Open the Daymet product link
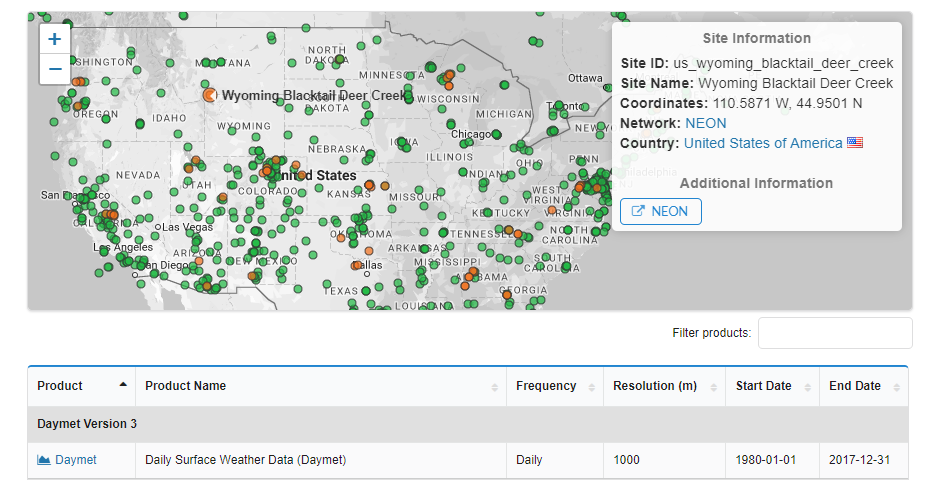 [x=76, y=460]
